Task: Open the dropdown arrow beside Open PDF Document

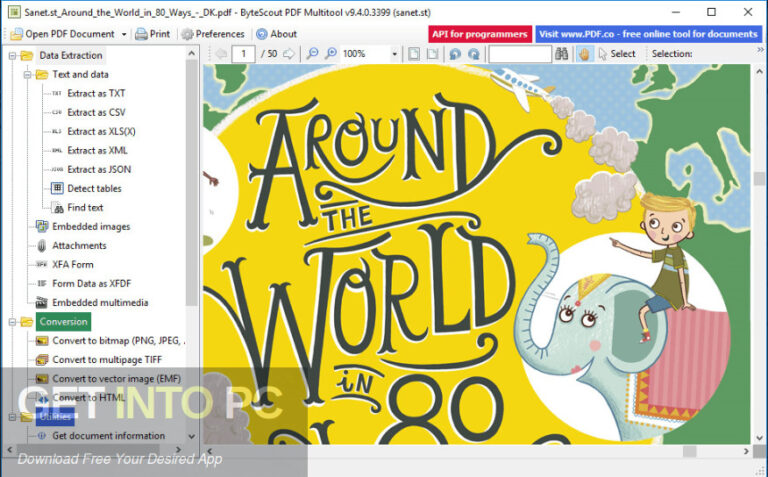Action: point(123,34)
